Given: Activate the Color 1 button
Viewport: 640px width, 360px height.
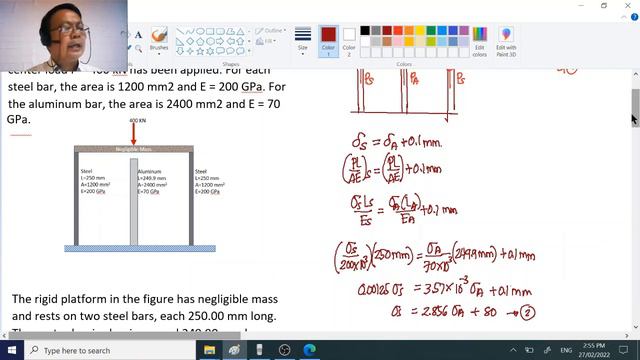Looking at the screenshot, I should (328, 41).
